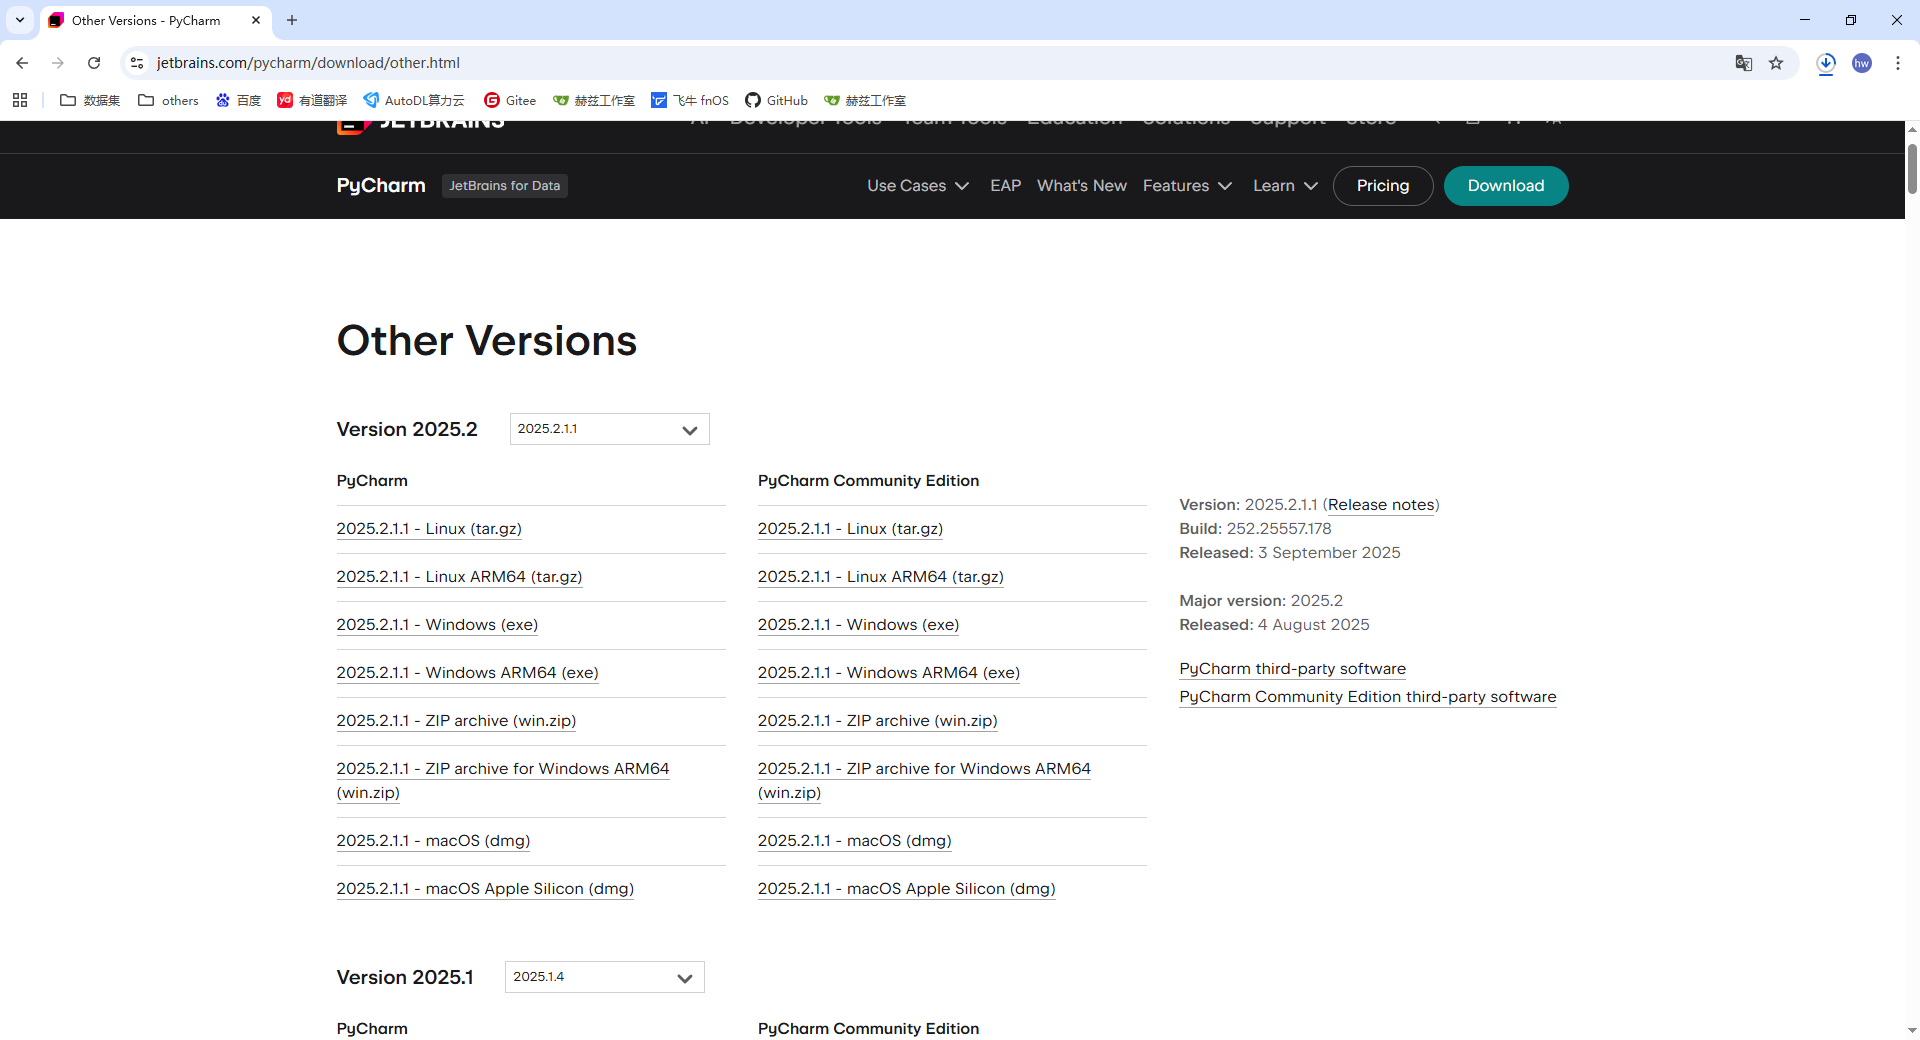
Task: Open the tab search dropdown arrow
Action: click(20, 20)
